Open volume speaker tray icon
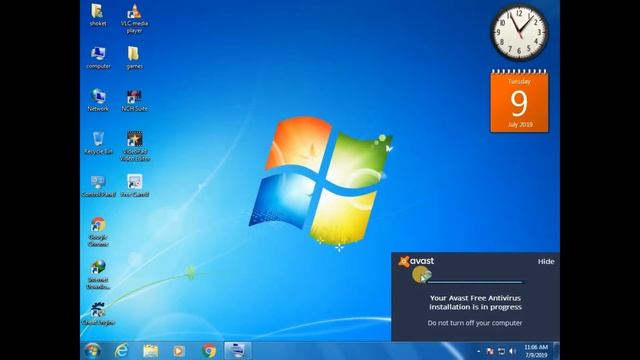The height and width of the screenshot is (360, 640). point(512,351)
